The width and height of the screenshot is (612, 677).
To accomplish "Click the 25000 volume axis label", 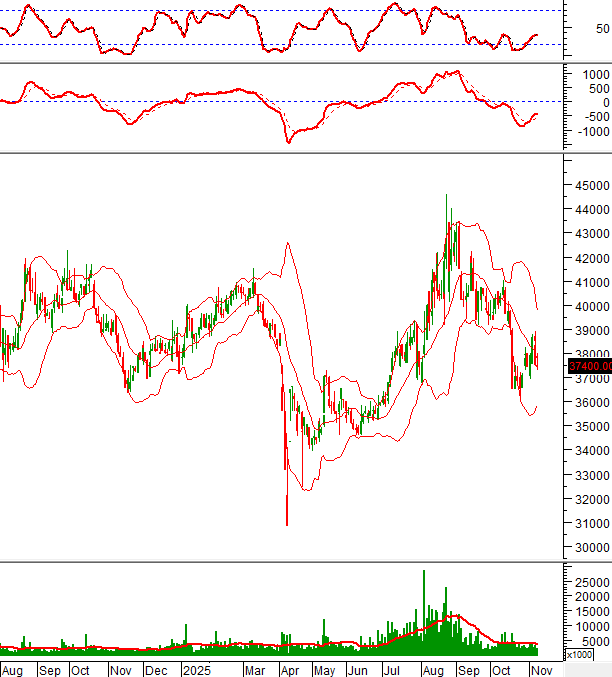I will (591, 581).
